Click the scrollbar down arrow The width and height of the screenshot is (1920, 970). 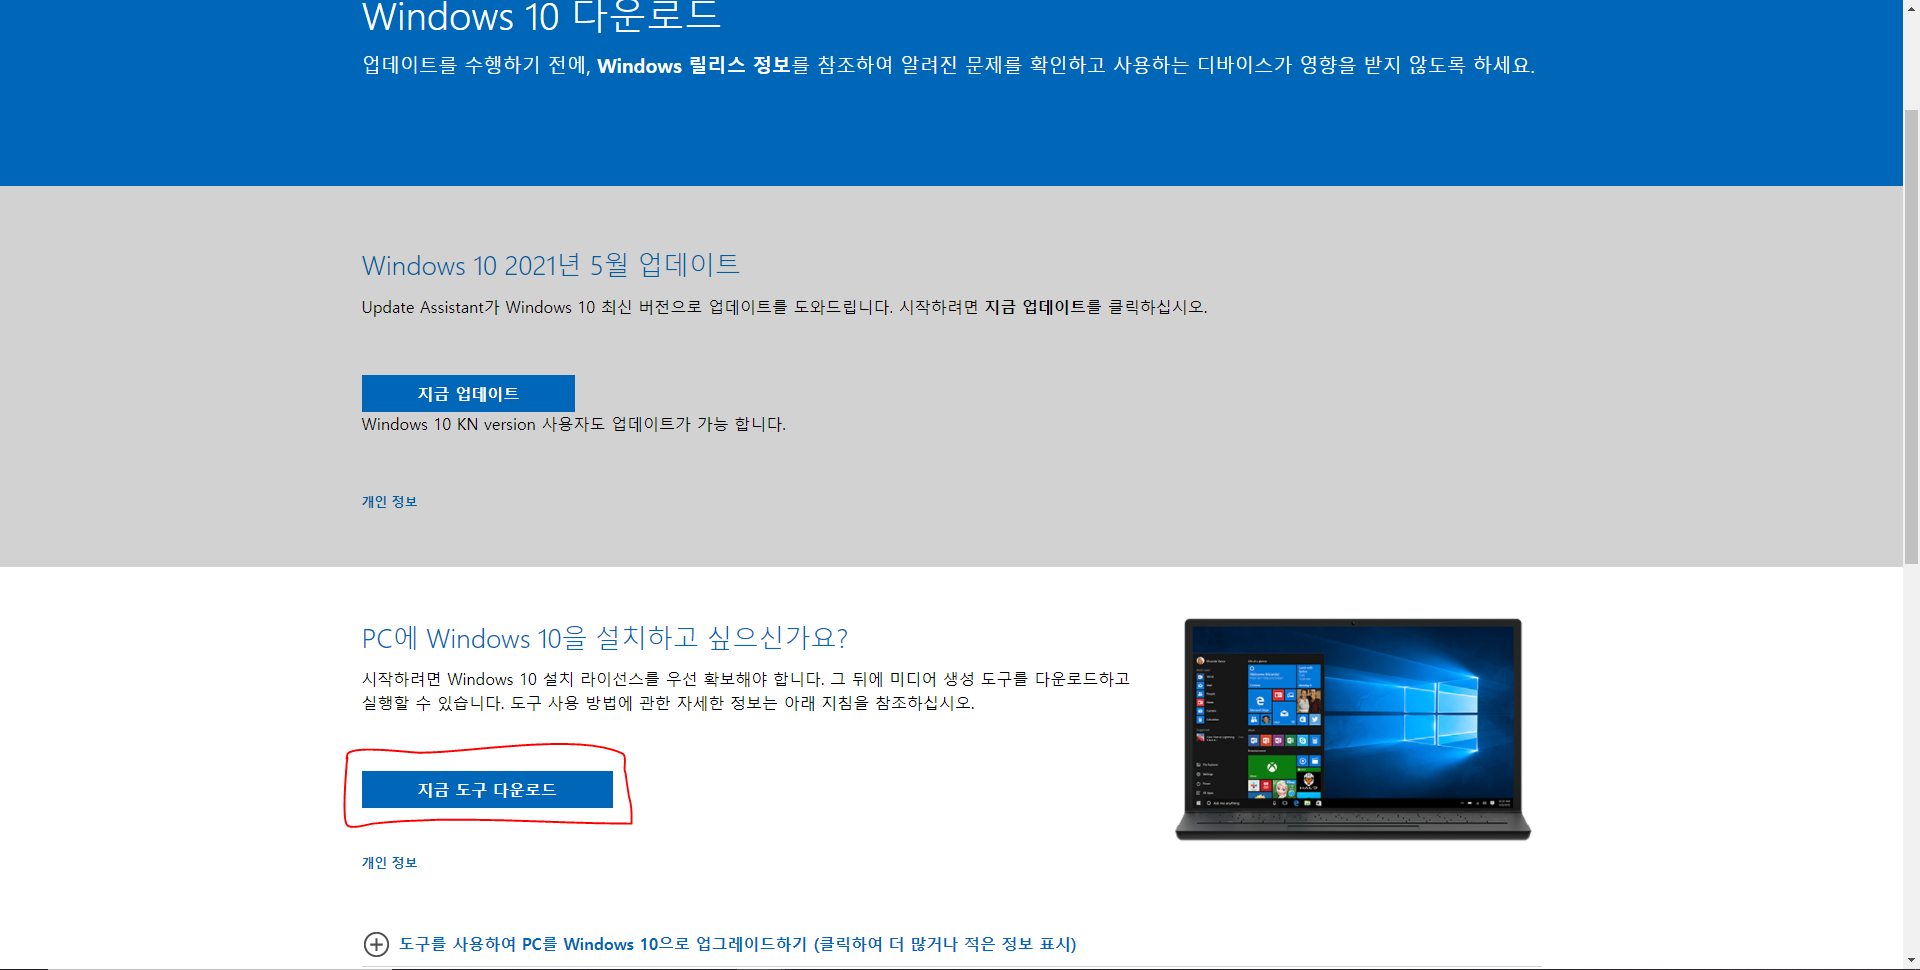point(1911,961)
